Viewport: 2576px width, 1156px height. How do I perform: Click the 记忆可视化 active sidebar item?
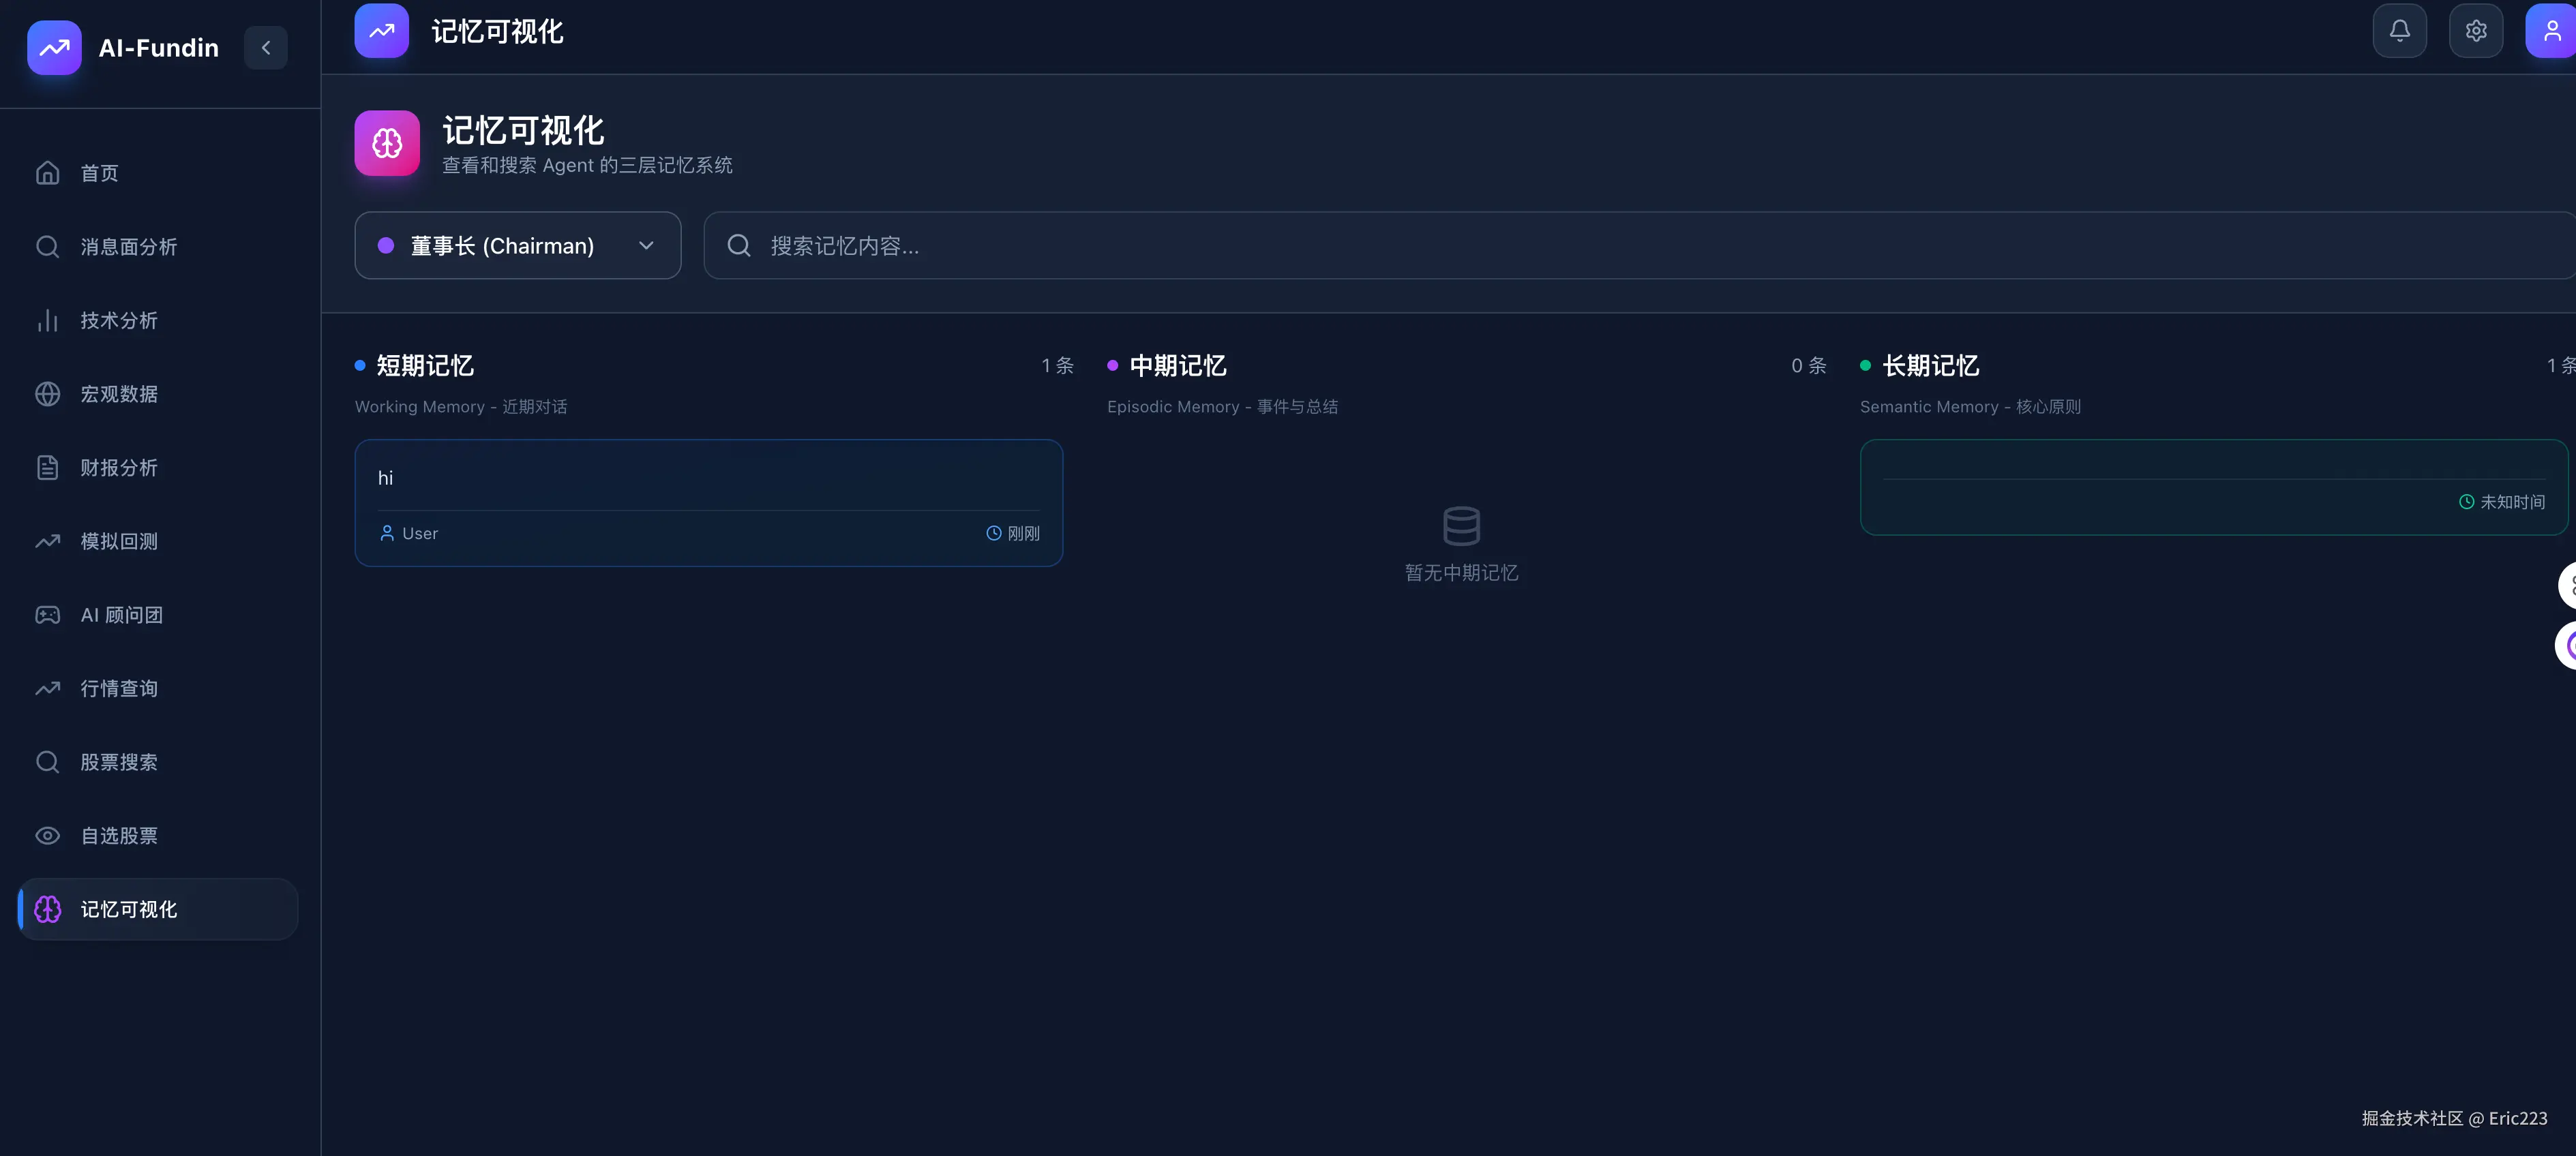click(158, 909)
